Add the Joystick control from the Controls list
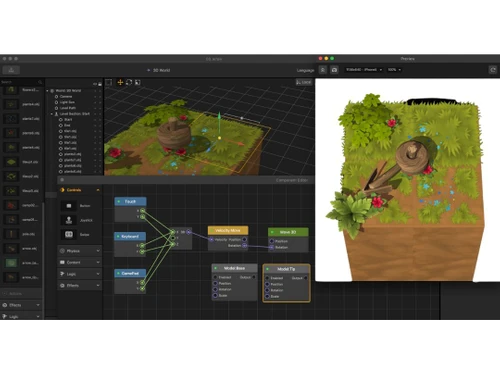 69,220
